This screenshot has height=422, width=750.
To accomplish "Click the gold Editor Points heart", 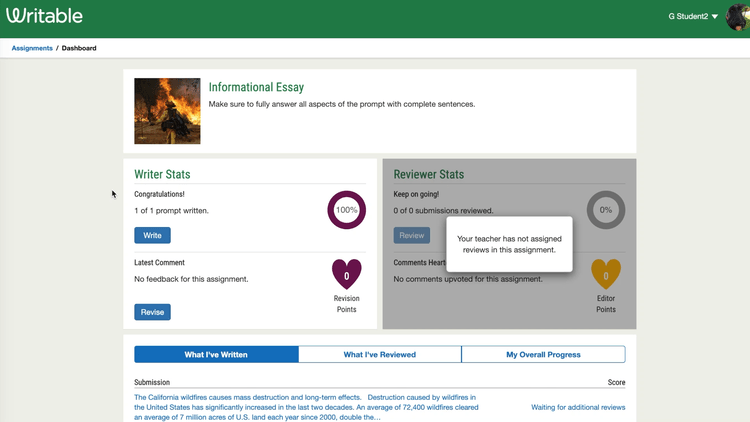I will (606, 274).
